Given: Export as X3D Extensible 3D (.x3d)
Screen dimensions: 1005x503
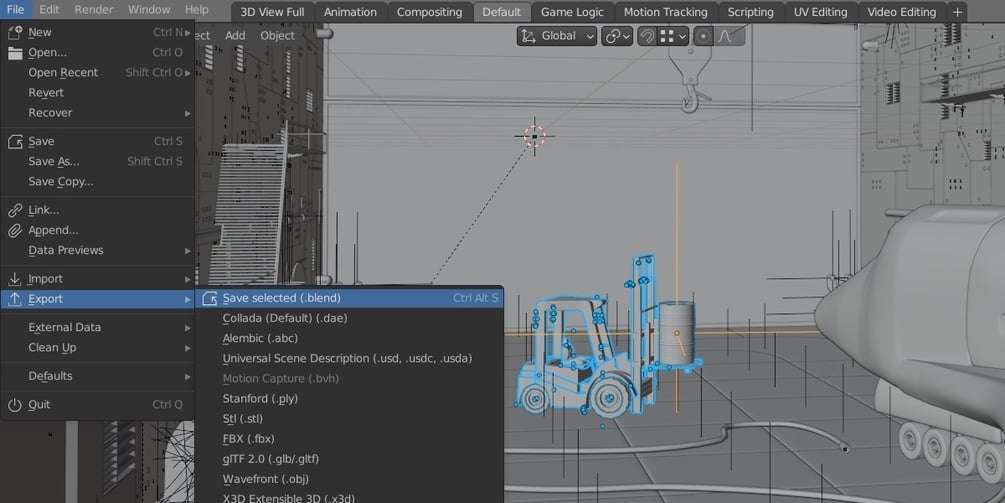Looking at the screenshot, I should click(x=349, y=497).
